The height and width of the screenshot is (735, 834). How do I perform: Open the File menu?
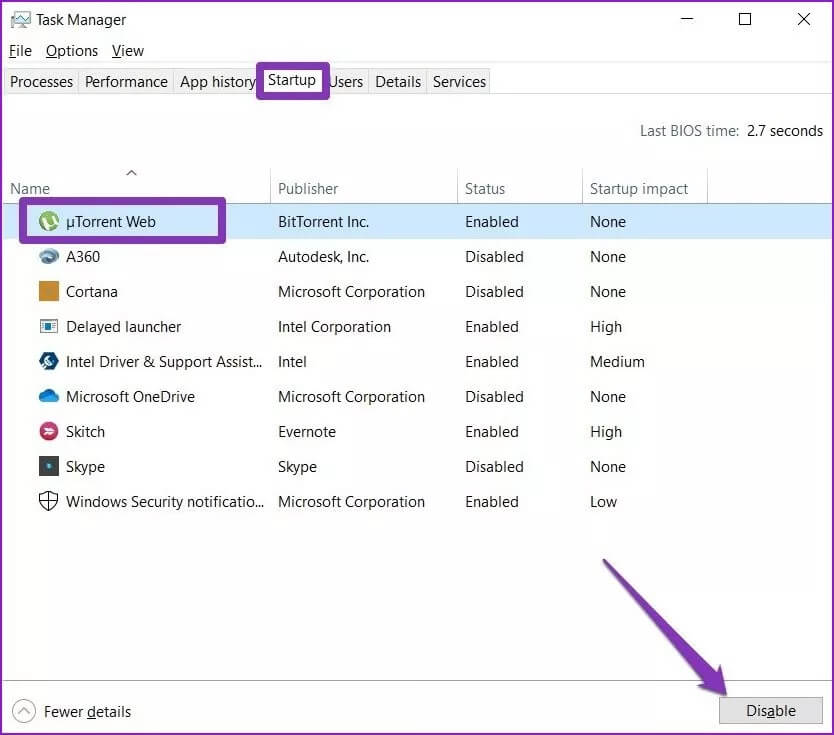[20, 51]
